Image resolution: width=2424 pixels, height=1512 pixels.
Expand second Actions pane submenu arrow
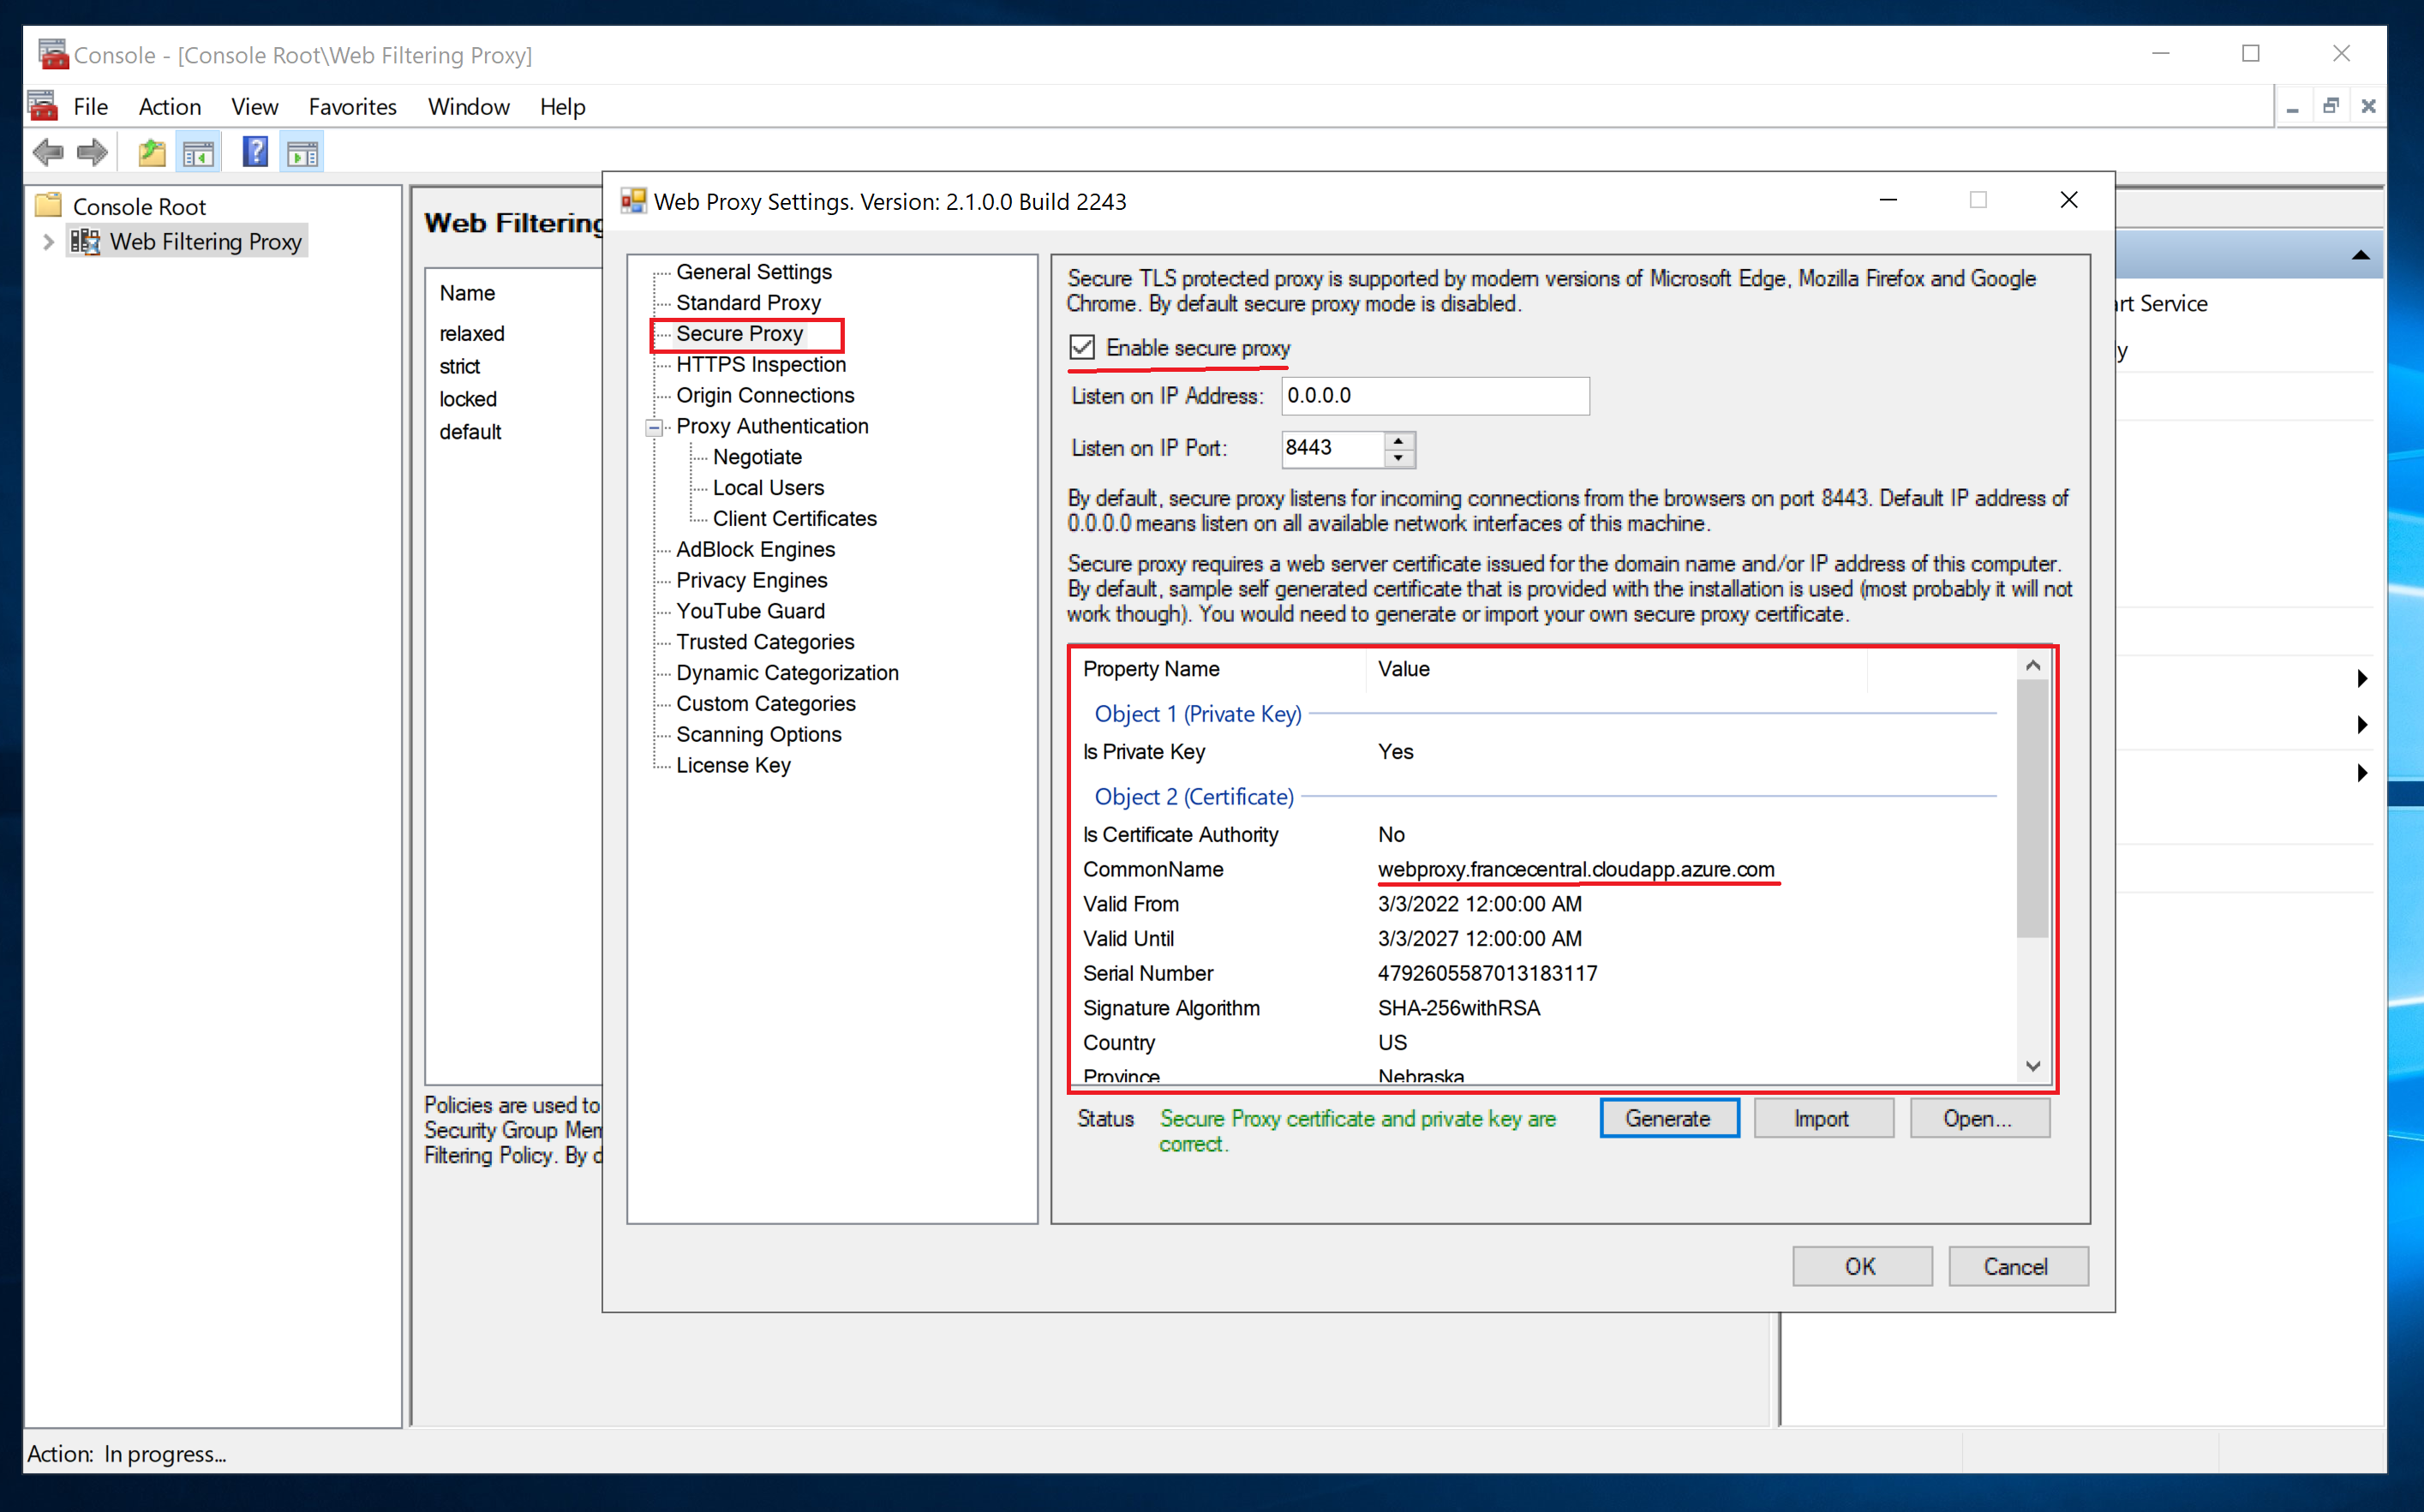click(x=2362, y=725)
